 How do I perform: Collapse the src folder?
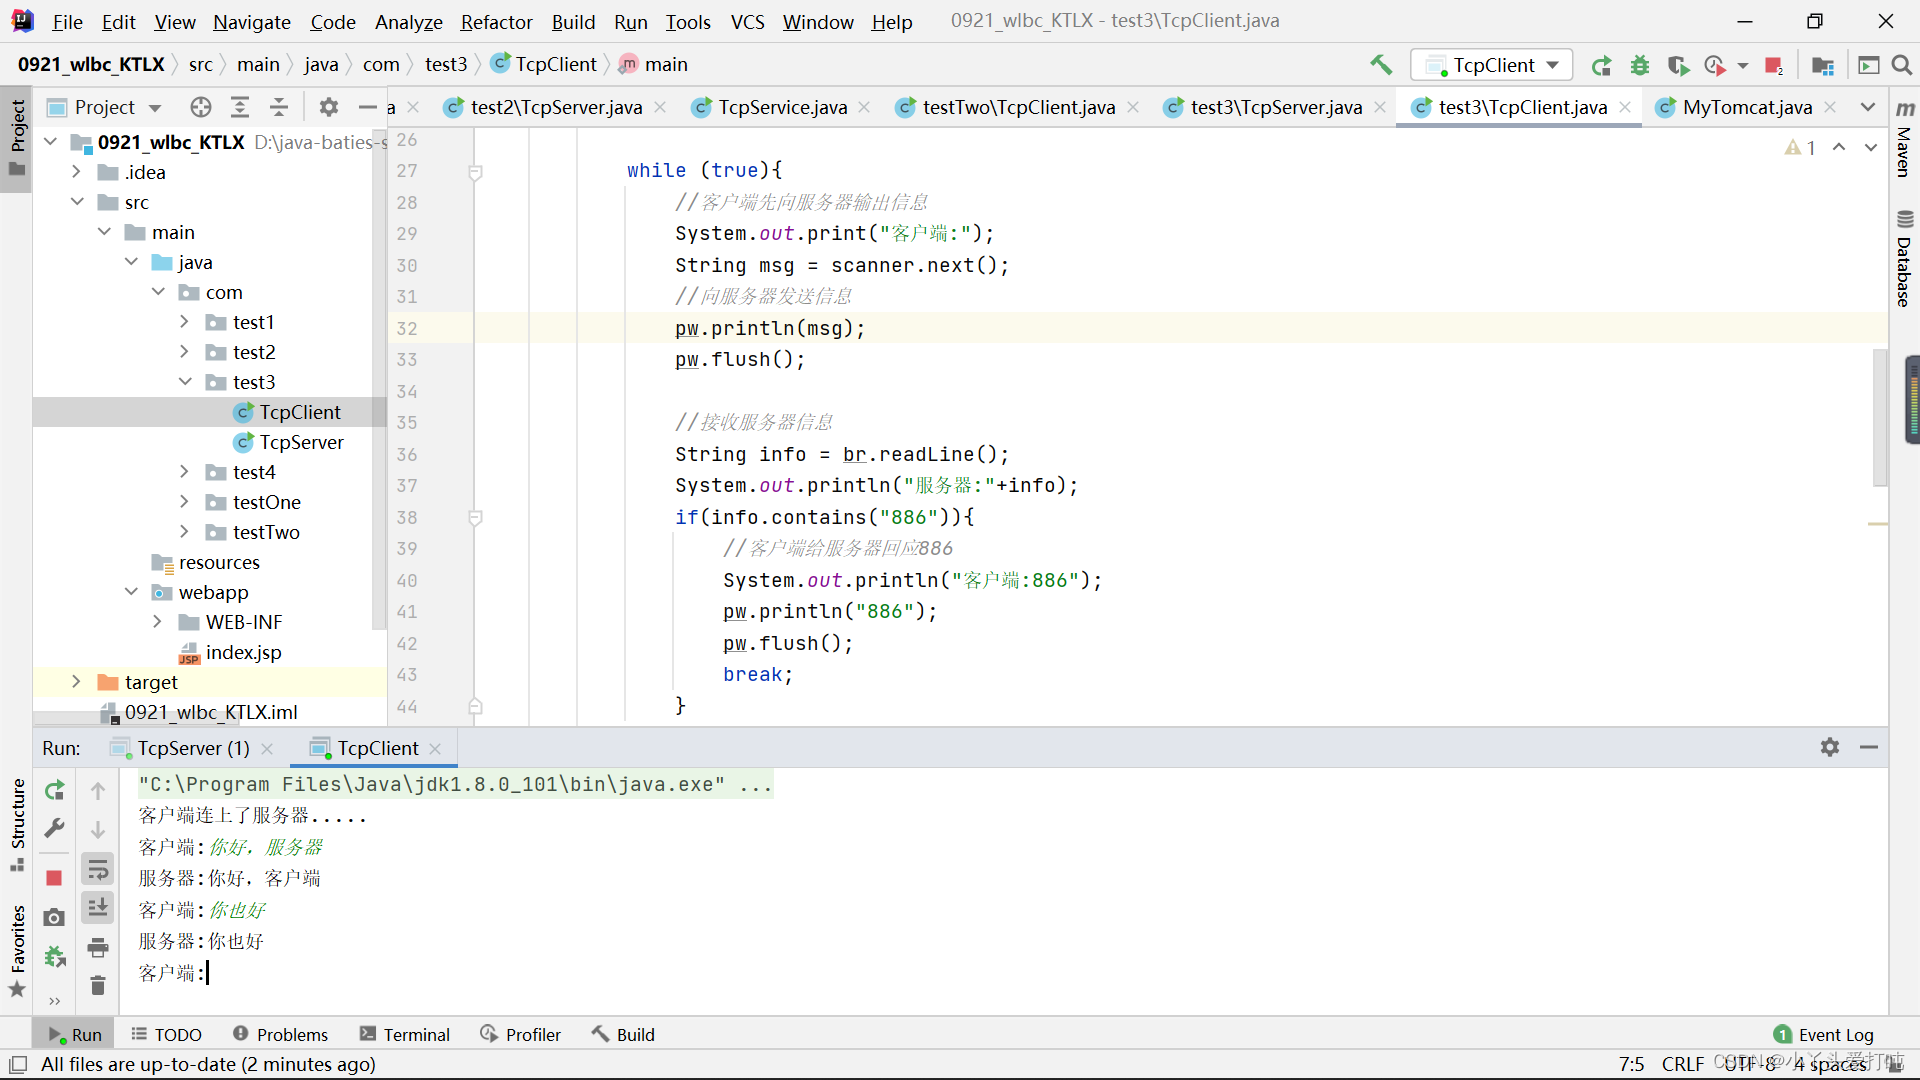click(77, 202)
